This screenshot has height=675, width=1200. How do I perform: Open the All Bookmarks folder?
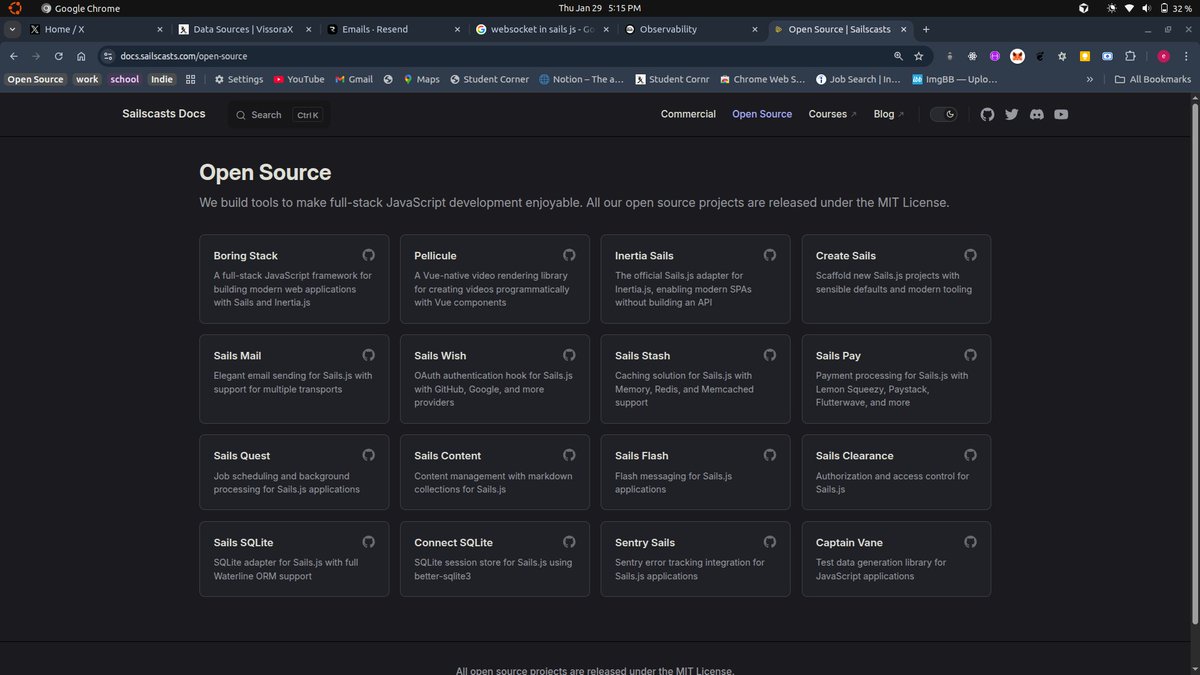[1153, 79]
